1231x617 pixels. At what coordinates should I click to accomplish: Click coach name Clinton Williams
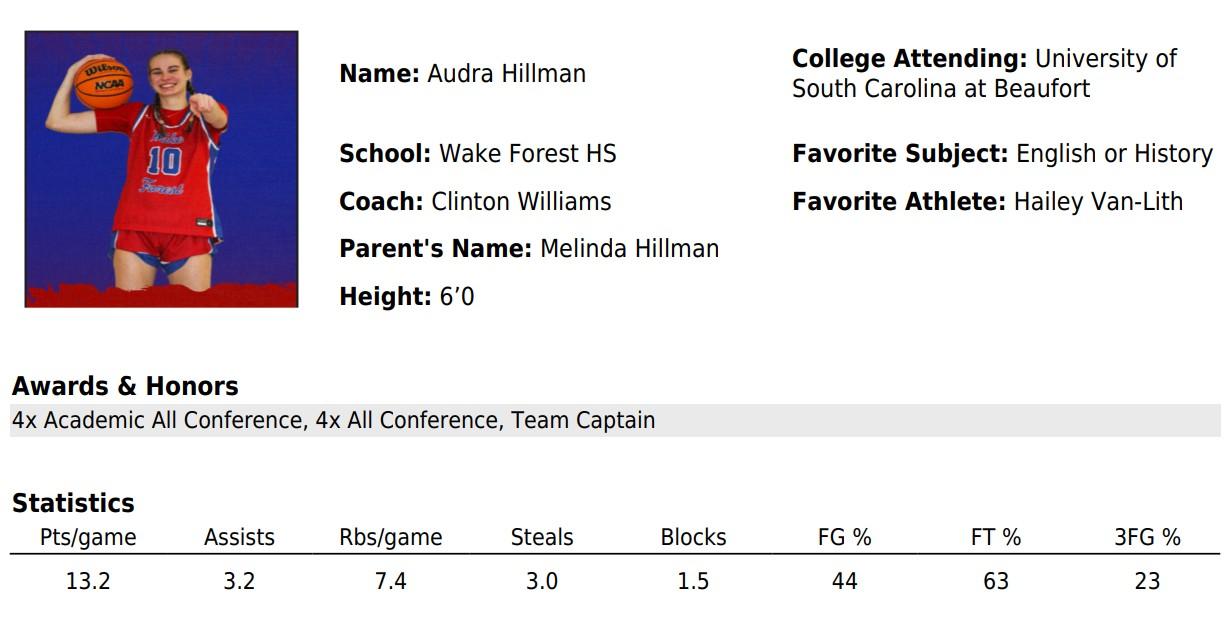pos(521,201)
